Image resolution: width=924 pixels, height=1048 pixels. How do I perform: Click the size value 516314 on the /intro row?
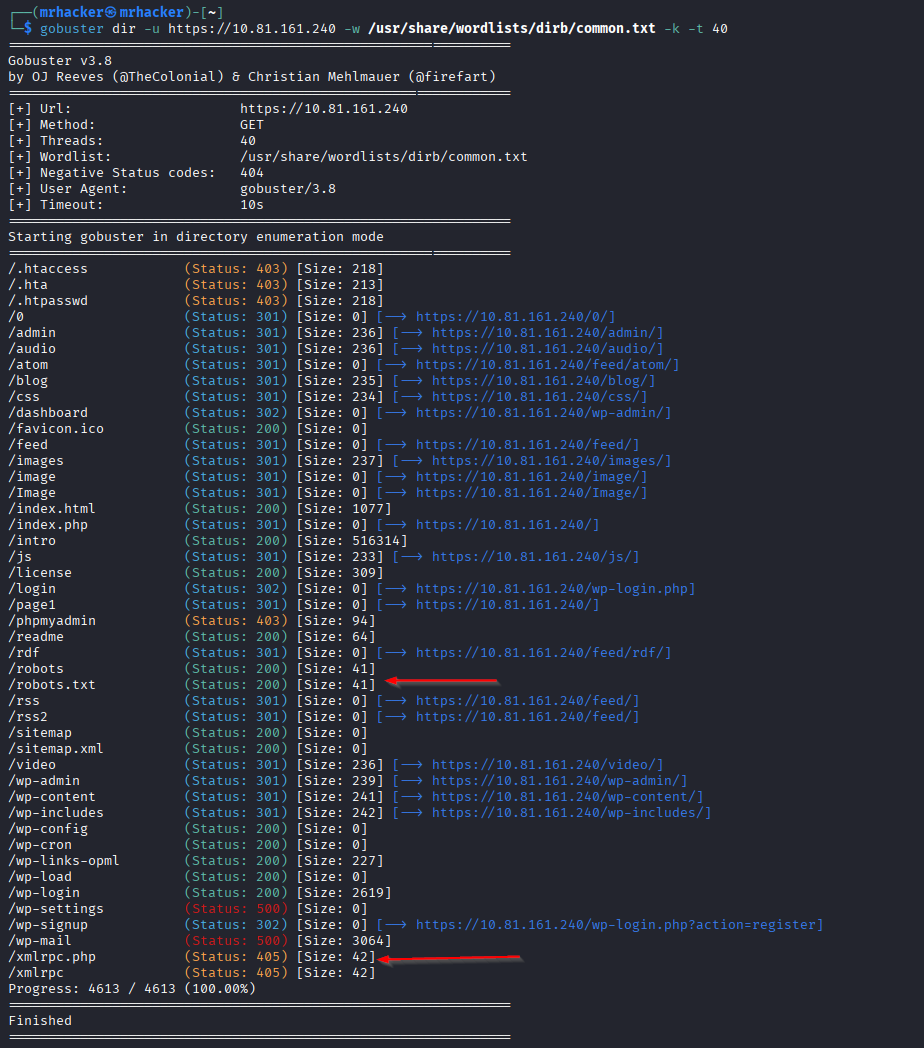[x=352, y=541]
